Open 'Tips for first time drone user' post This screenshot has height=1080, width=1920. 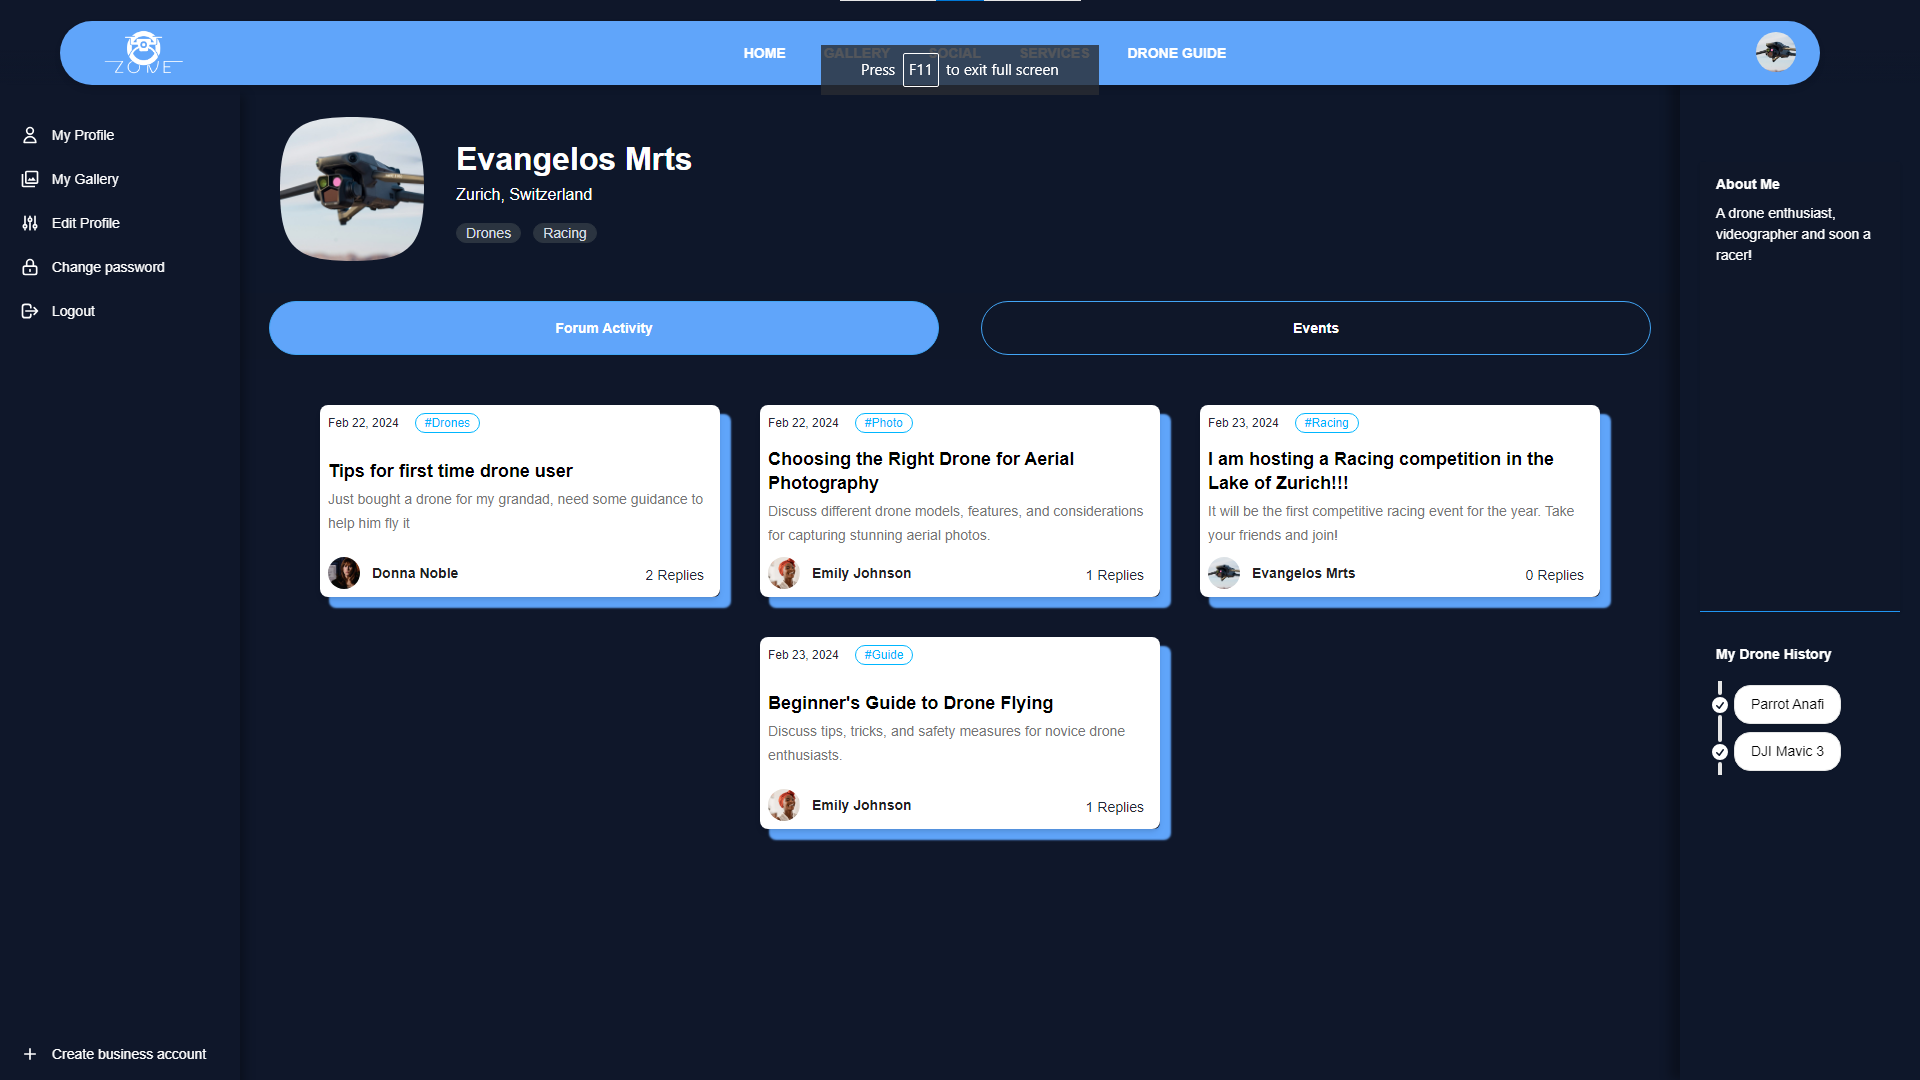450,471
